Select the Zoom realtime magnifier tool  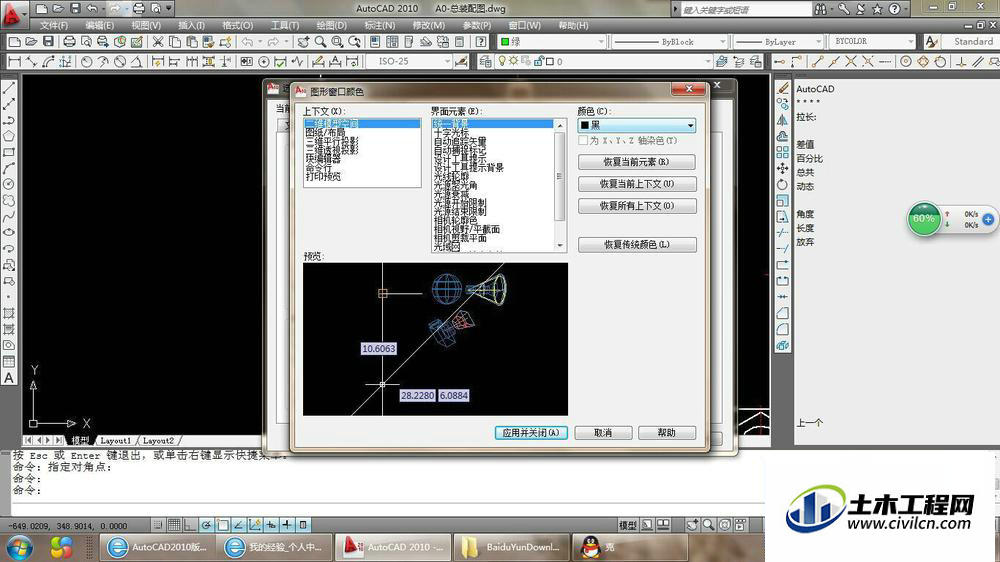[320, 41]
